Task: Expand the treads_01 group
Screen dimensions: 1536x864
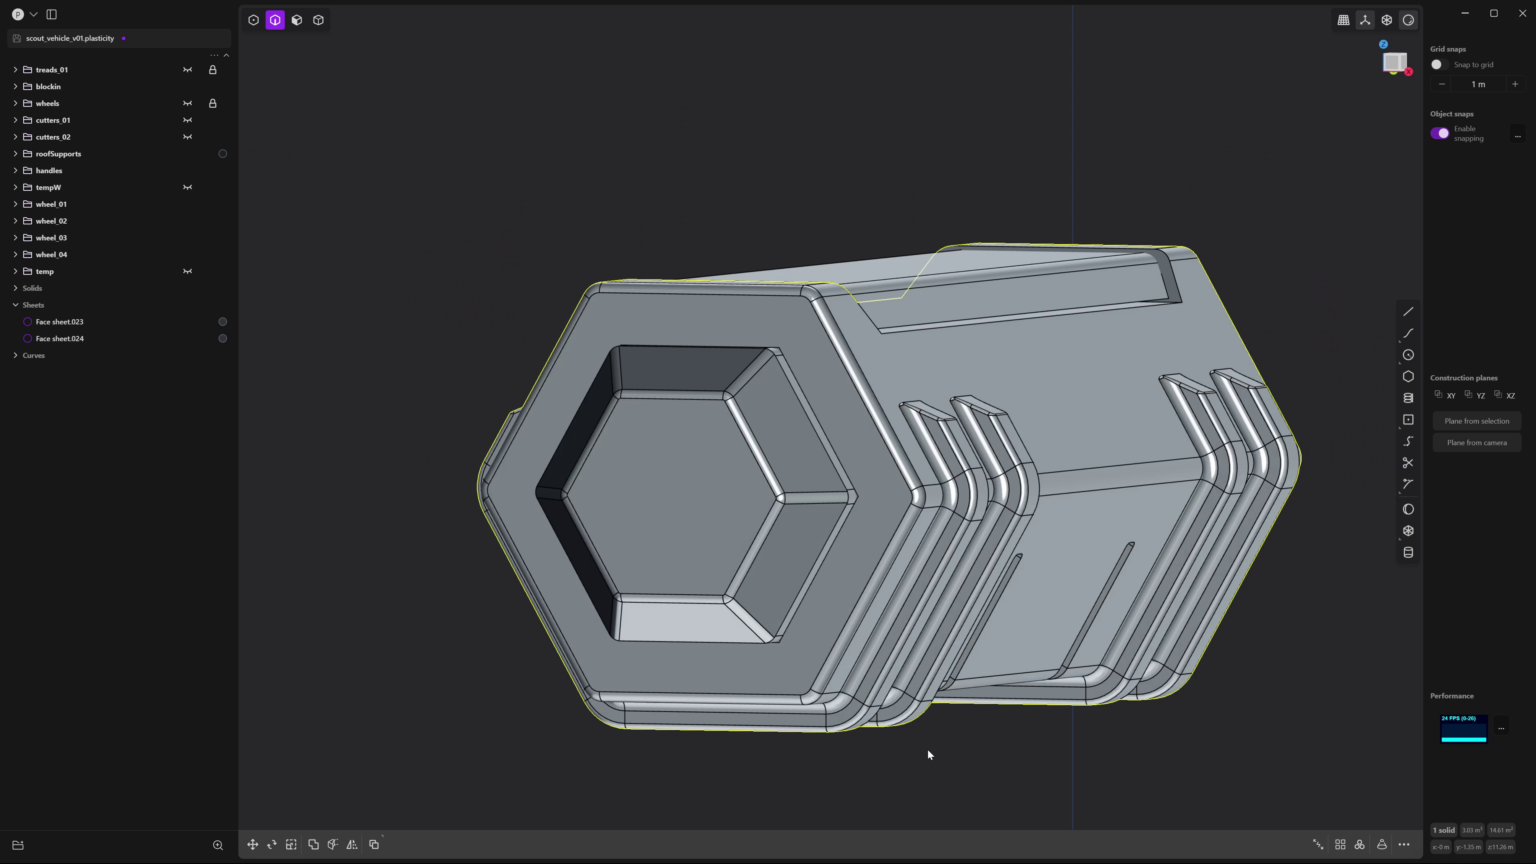Action: pyautogui.click(x=15, y=70)
